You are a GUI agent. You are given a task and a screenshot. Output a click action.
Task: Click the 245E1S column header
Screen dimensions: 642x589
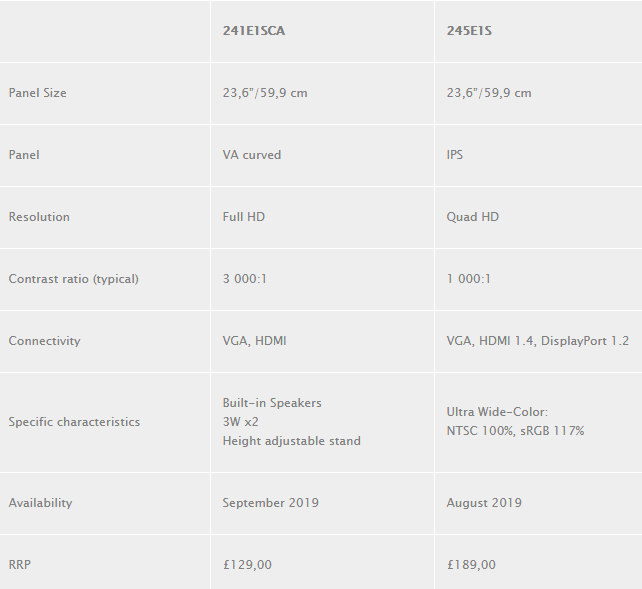point(469,31)
